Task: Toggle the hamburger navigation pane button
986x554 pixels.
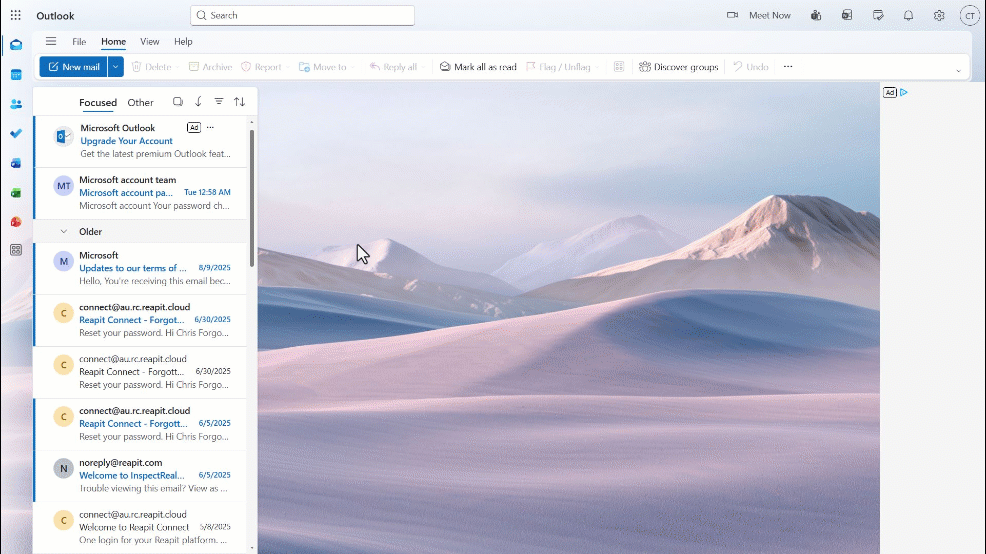Action: (x=51, y=42)
